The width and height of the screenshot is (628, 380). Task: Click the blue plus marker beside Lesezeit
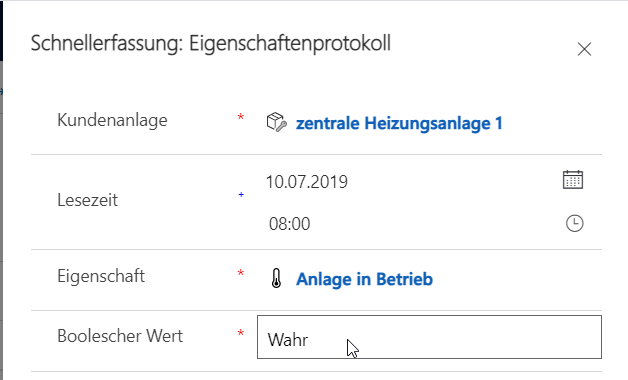pos(241,195)
